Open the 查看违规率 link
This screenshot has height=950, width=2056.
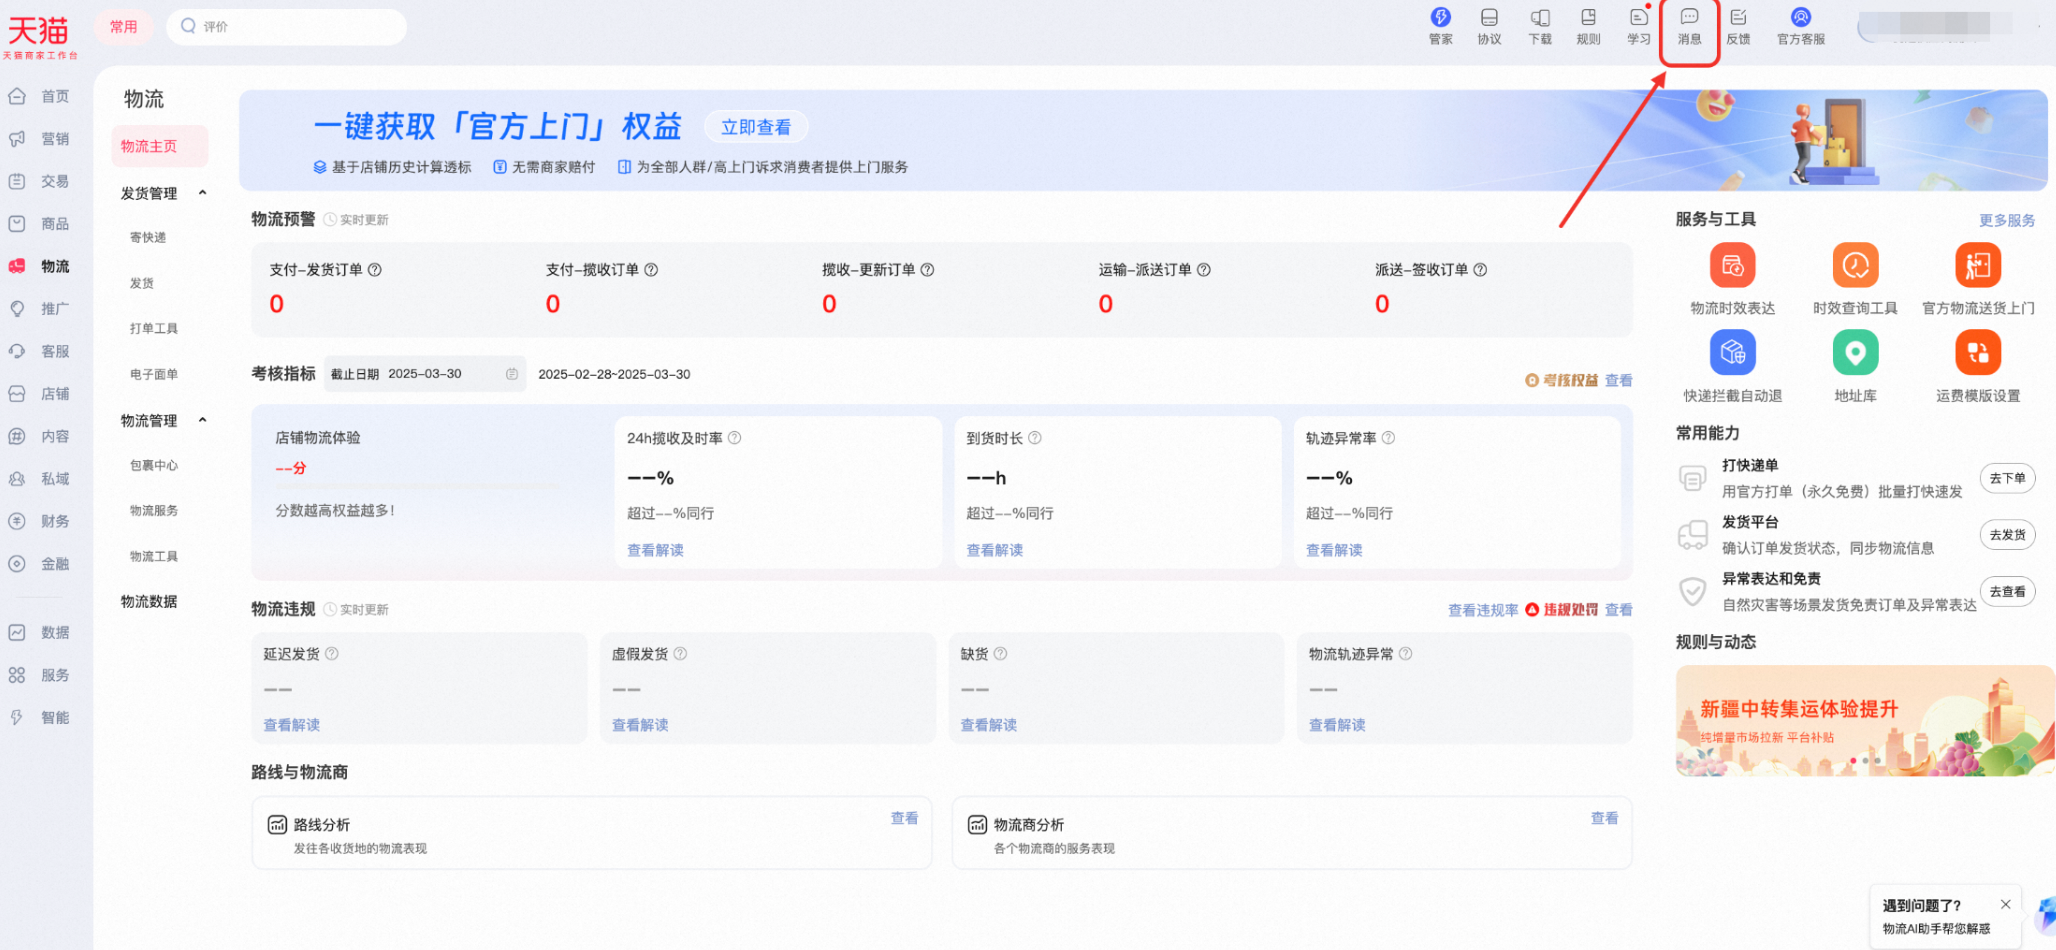(1483, 610)
